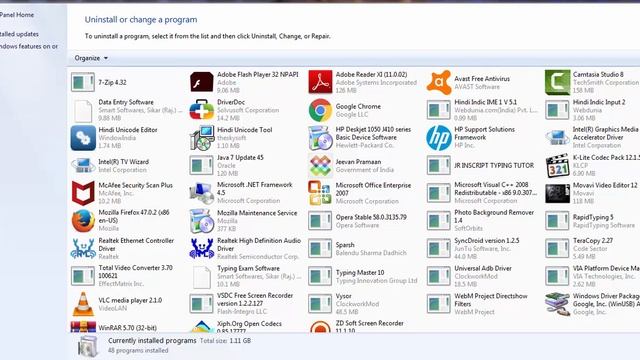Image resolution: width=640 pixels, height=360 pixels.
Task: Open Control Panel Home link
Action: click(17, 15)
